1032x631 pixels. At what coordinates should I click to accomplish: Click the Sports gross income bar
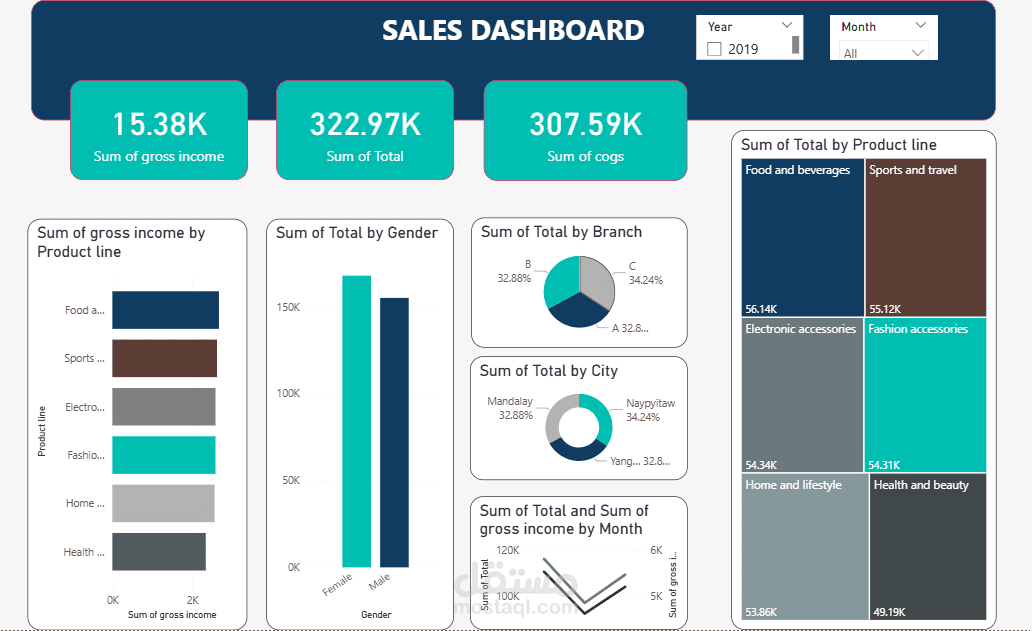[165, 359]
